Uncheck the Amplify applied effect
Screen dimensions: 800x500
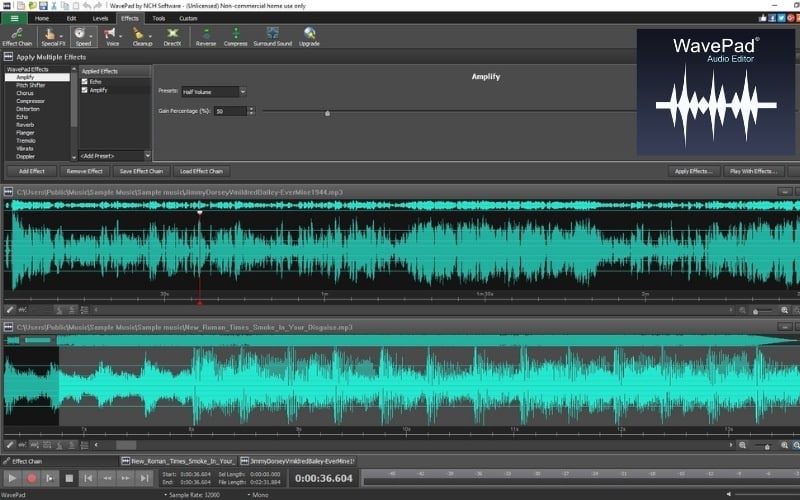tap(85, 90)
